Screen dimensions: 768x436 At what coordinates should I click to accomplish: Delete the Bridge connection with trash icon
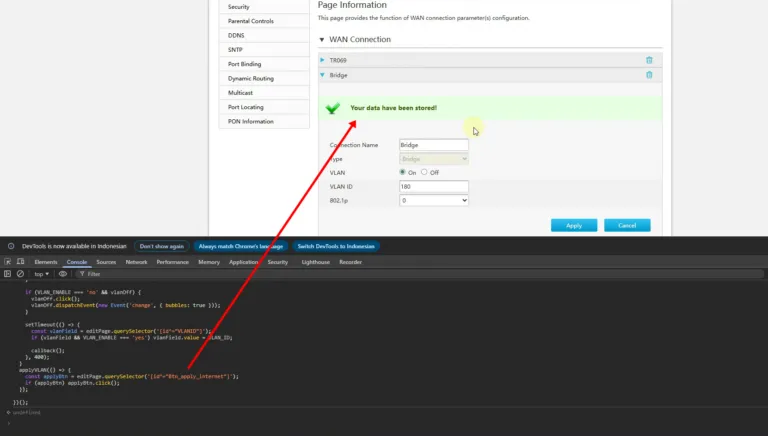[x=649, y=75]
